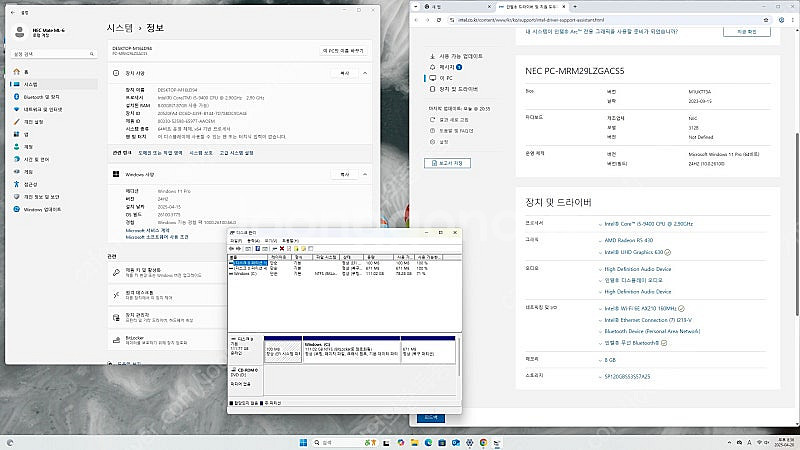Image resolution: width=800 pixels, height=450 pixels.
Task: Open Time & language settings
Action: coord(54,159)
